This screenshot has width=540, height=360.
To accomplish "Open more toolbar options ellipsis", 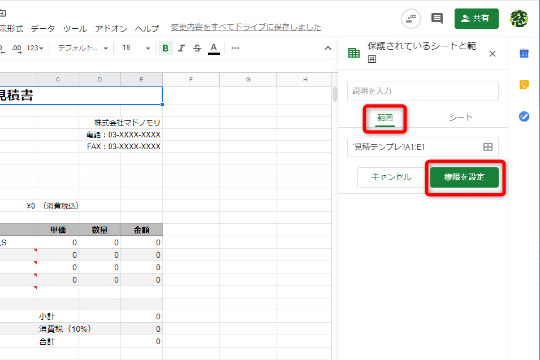I will click(235, 48).
